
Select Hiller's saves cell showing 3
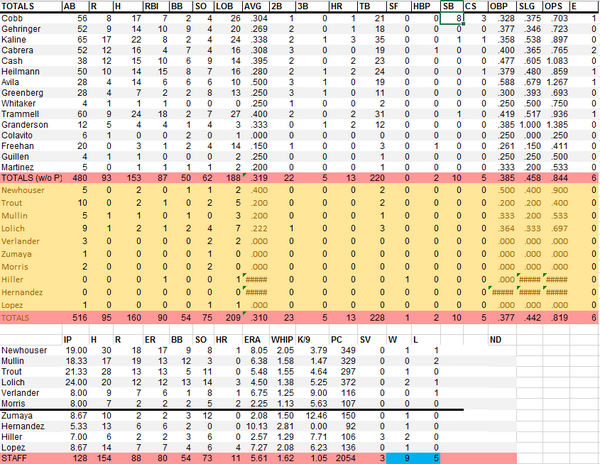(x=372, y=437)
